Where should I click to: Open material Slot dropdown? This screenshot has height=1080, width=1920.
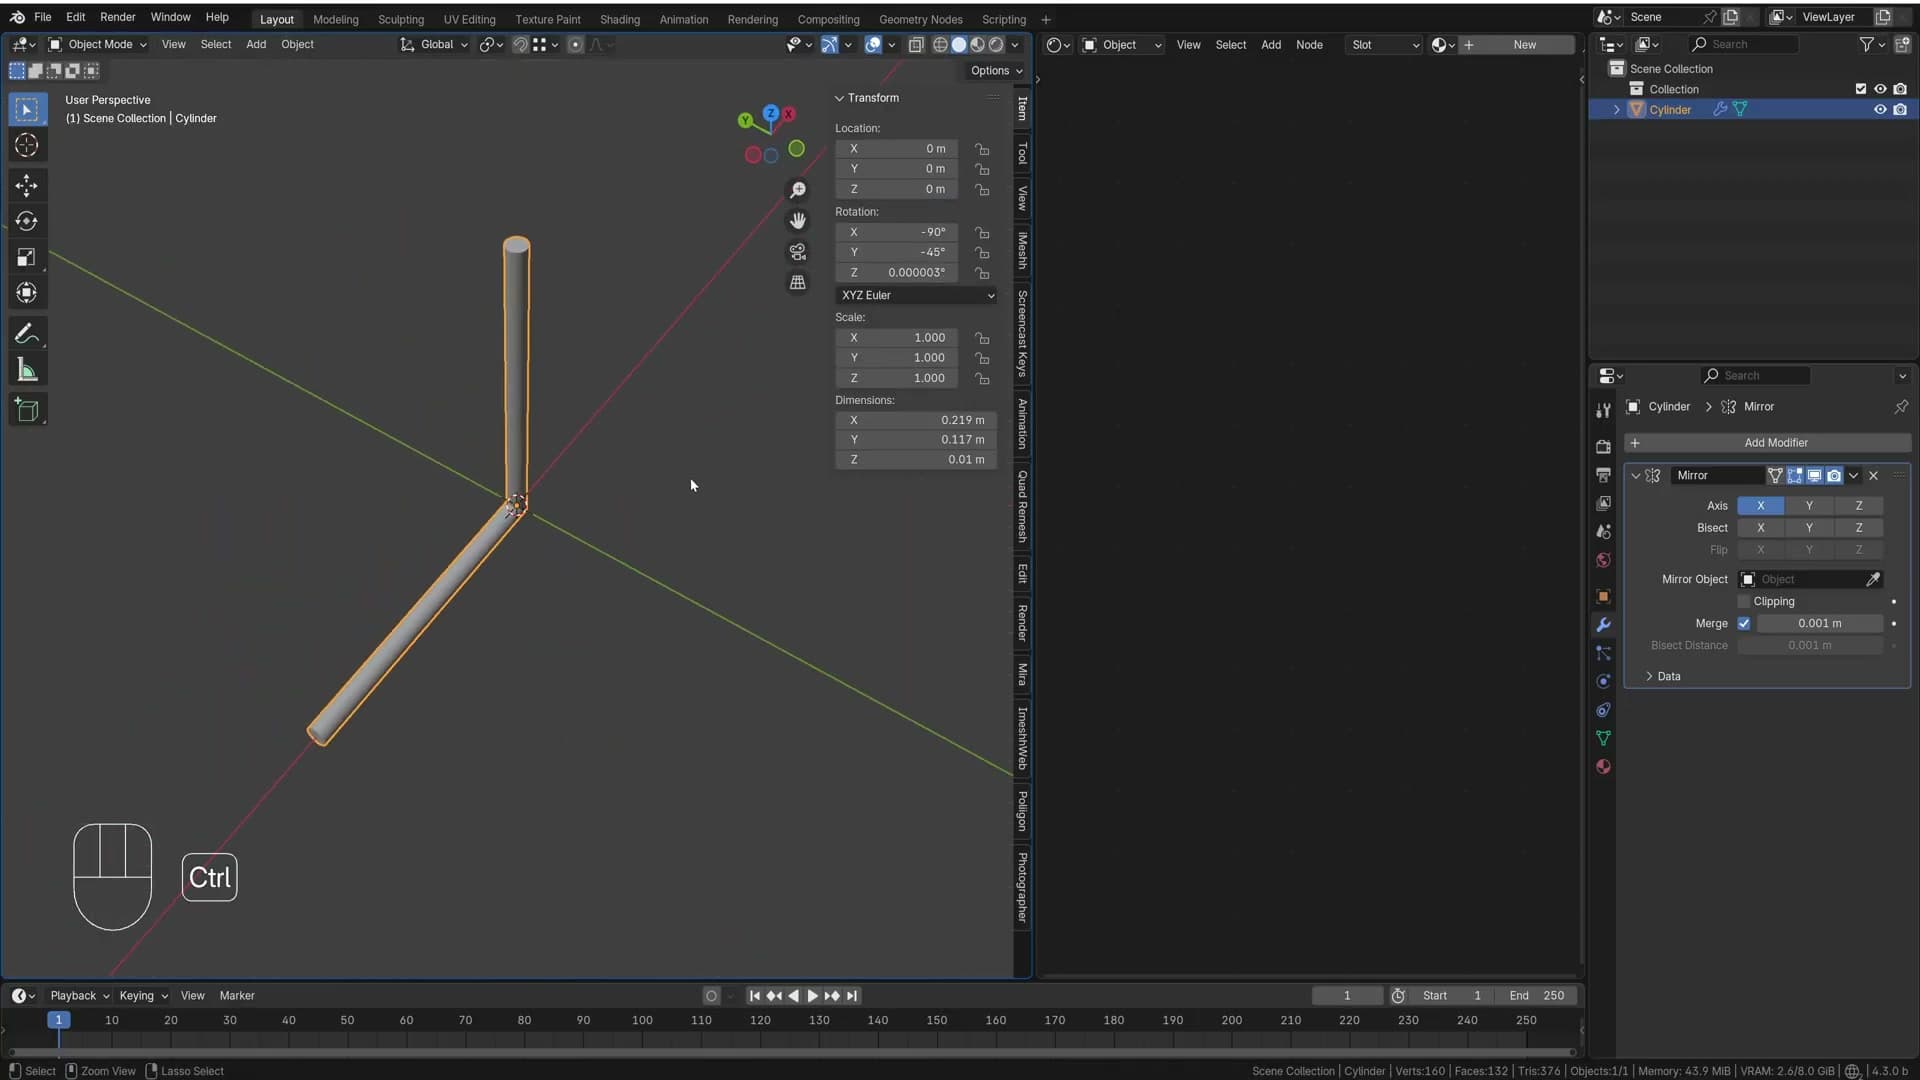[1384, 44]
